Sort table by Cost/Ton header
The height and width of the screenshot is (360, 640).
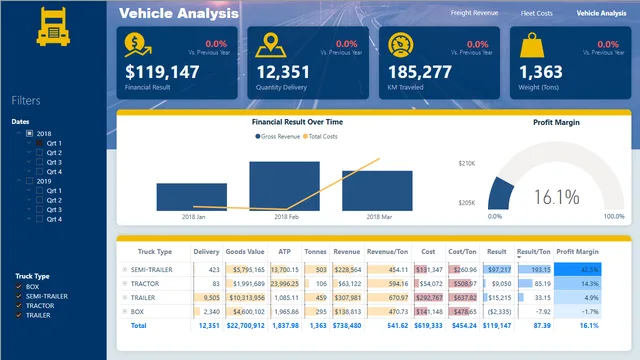click(x=462, y=252)
